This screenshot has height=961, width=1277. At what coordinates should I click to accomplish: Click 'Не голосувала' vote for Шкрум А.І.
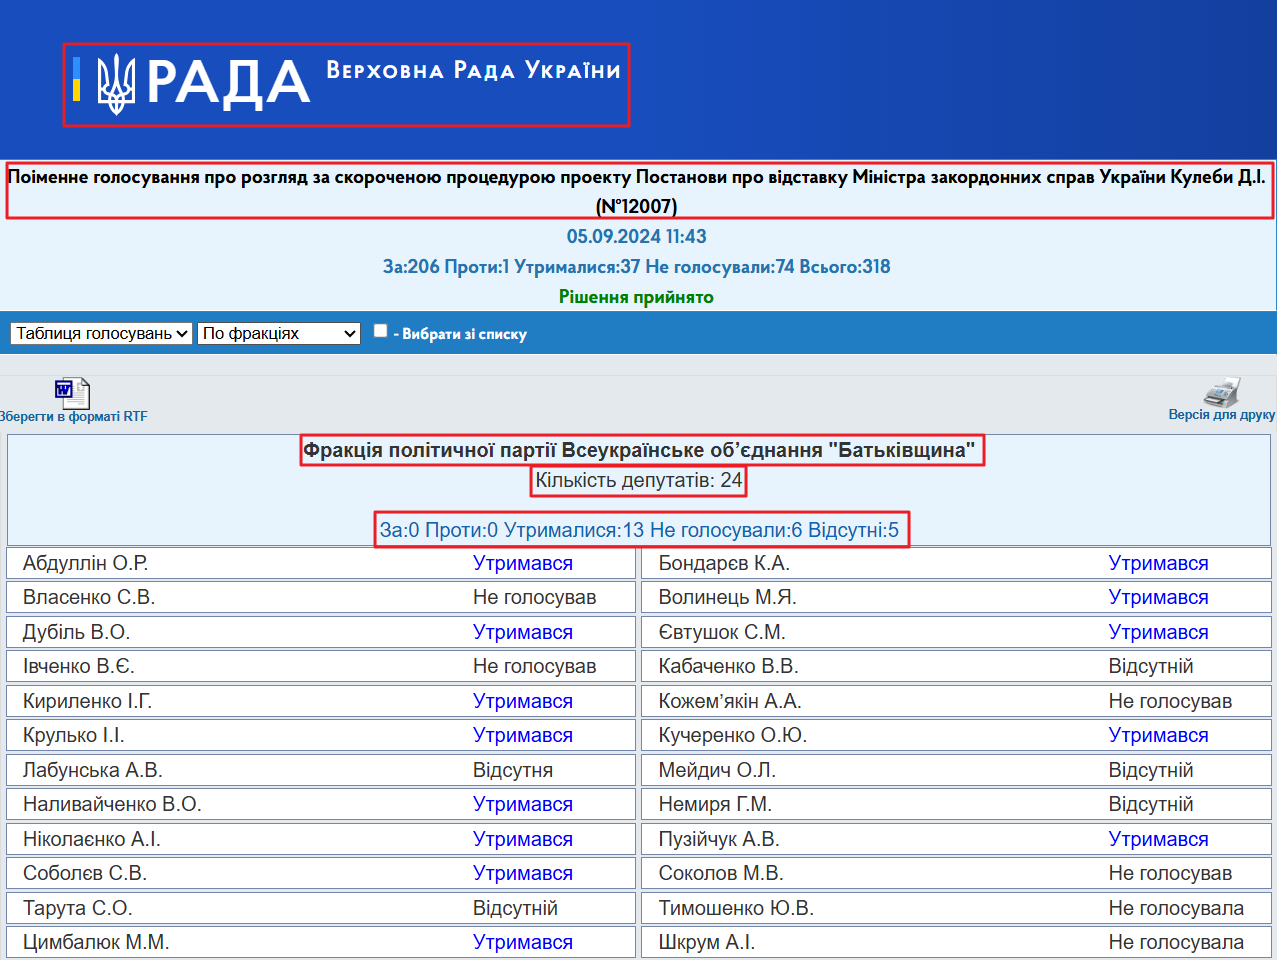coord(1176,942)
